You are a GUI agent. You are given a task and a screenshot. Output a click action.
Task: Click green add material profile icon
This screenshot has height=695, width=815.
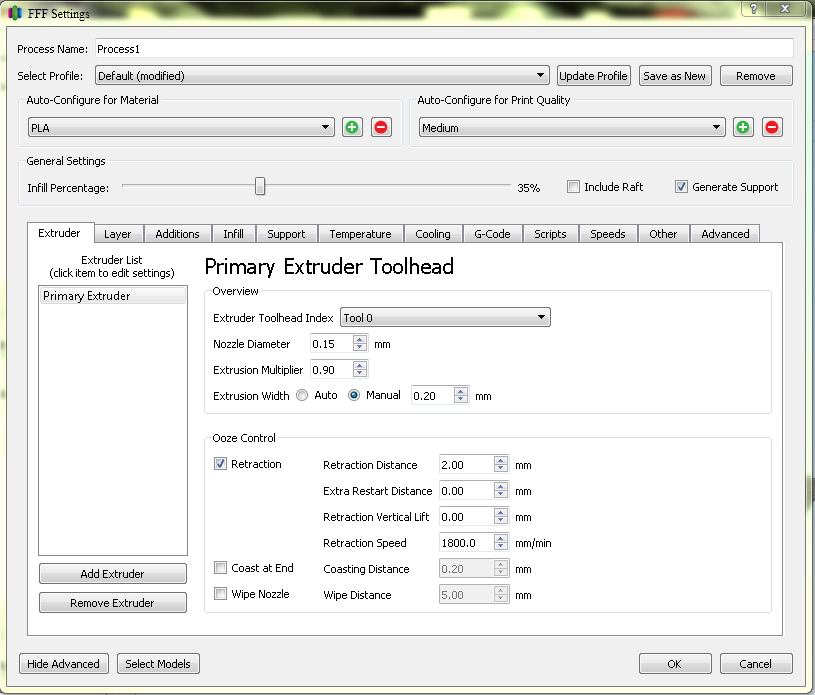[x=352, y=127]
